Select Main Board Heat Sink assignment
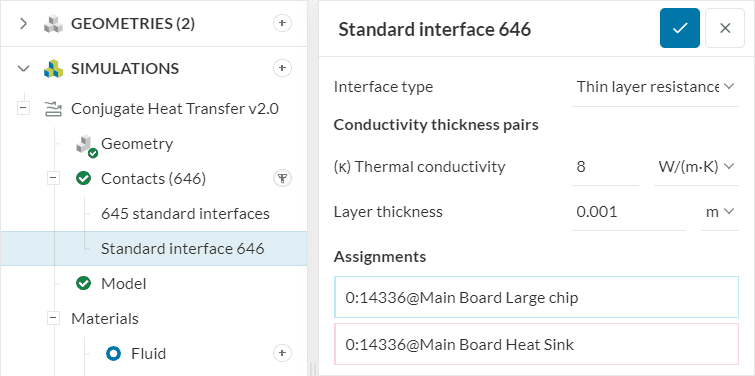The height and width of the screenshot is (376, 755). coord(536,344)
